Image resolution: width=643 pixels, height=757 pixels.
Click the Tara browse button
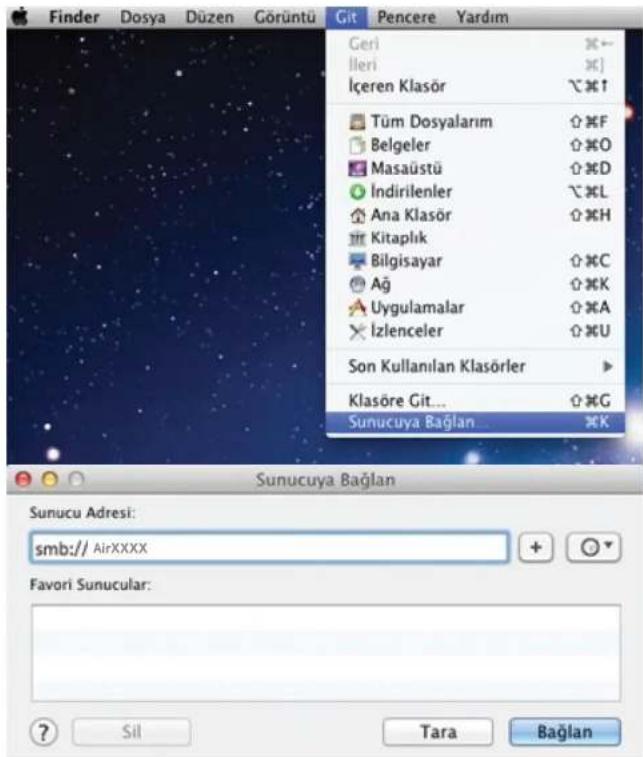click(x=438, y=732)
